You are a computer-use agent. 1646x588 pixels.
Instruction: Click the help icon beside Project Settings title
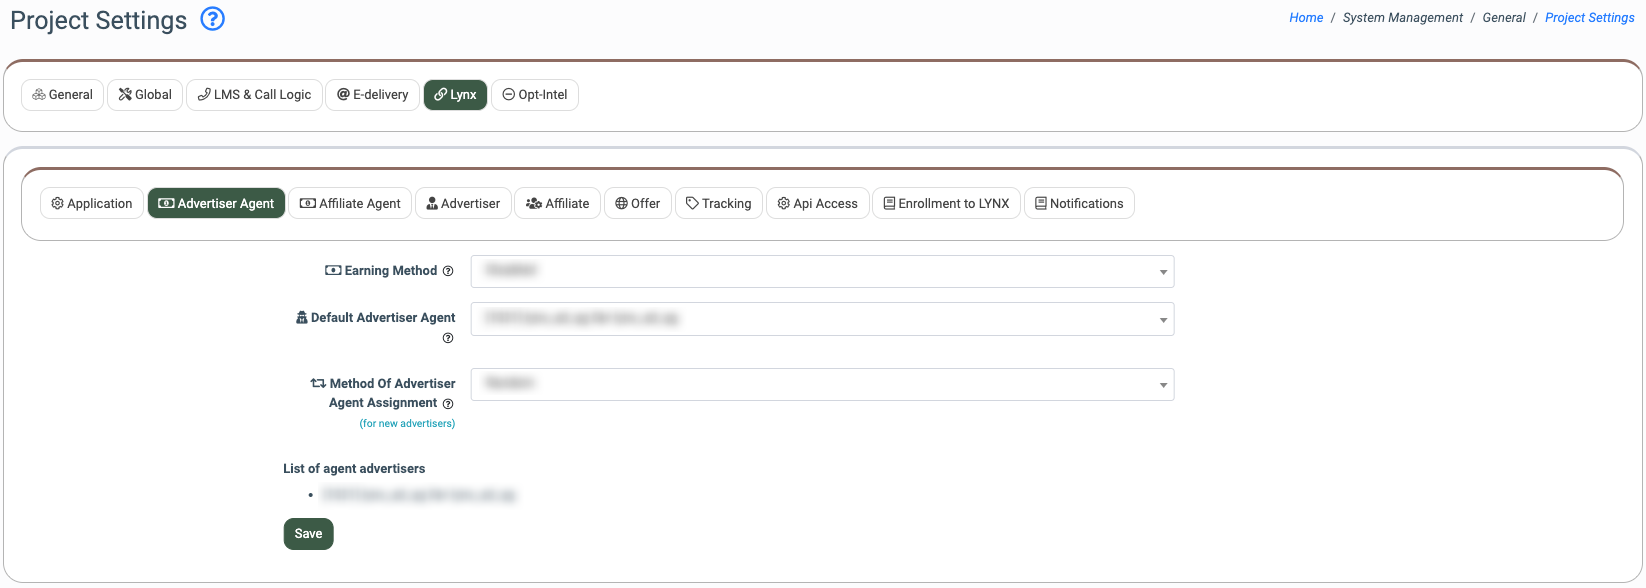pos(212,19)
